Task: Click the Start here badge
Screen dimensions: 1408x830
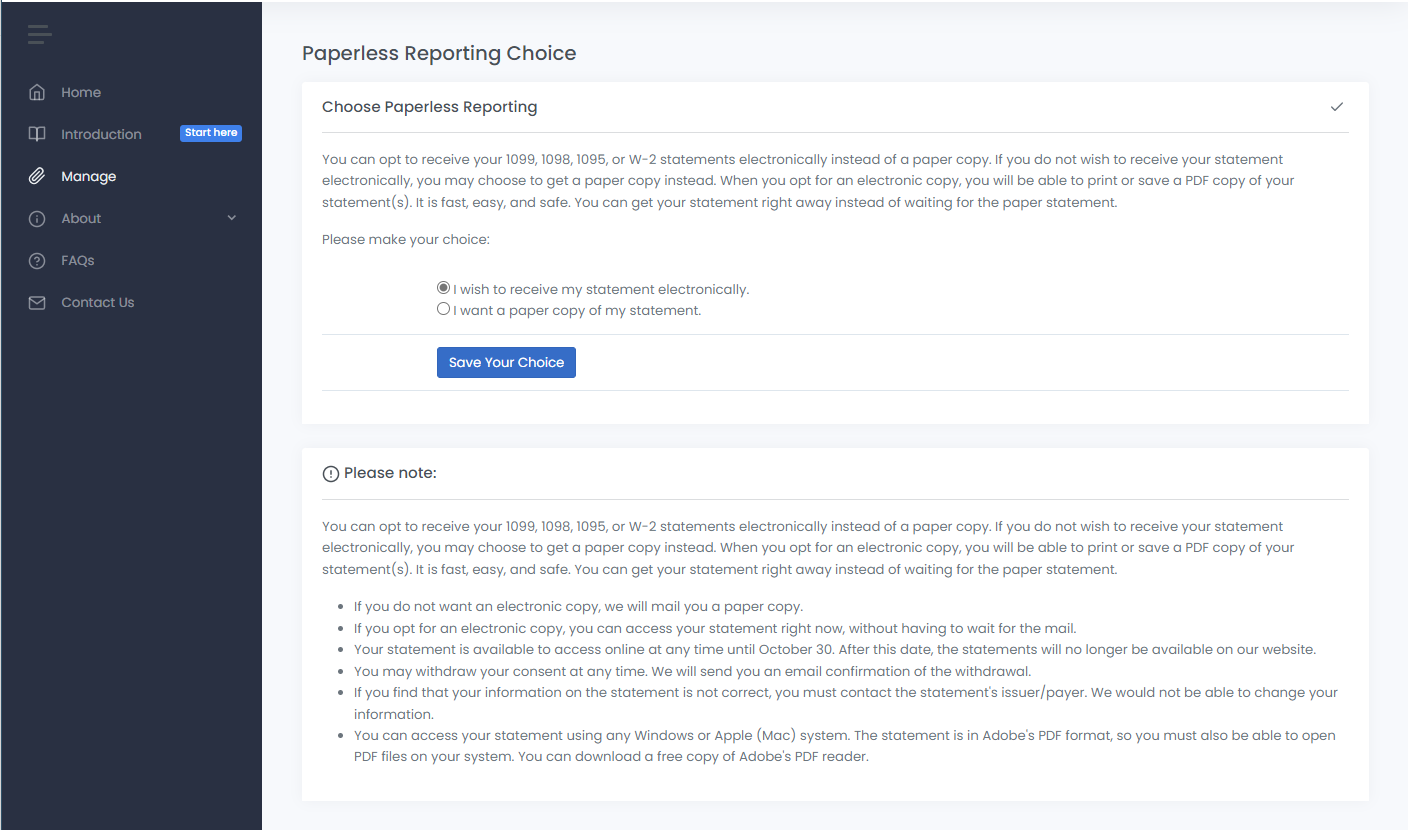Action: (211, 133)
